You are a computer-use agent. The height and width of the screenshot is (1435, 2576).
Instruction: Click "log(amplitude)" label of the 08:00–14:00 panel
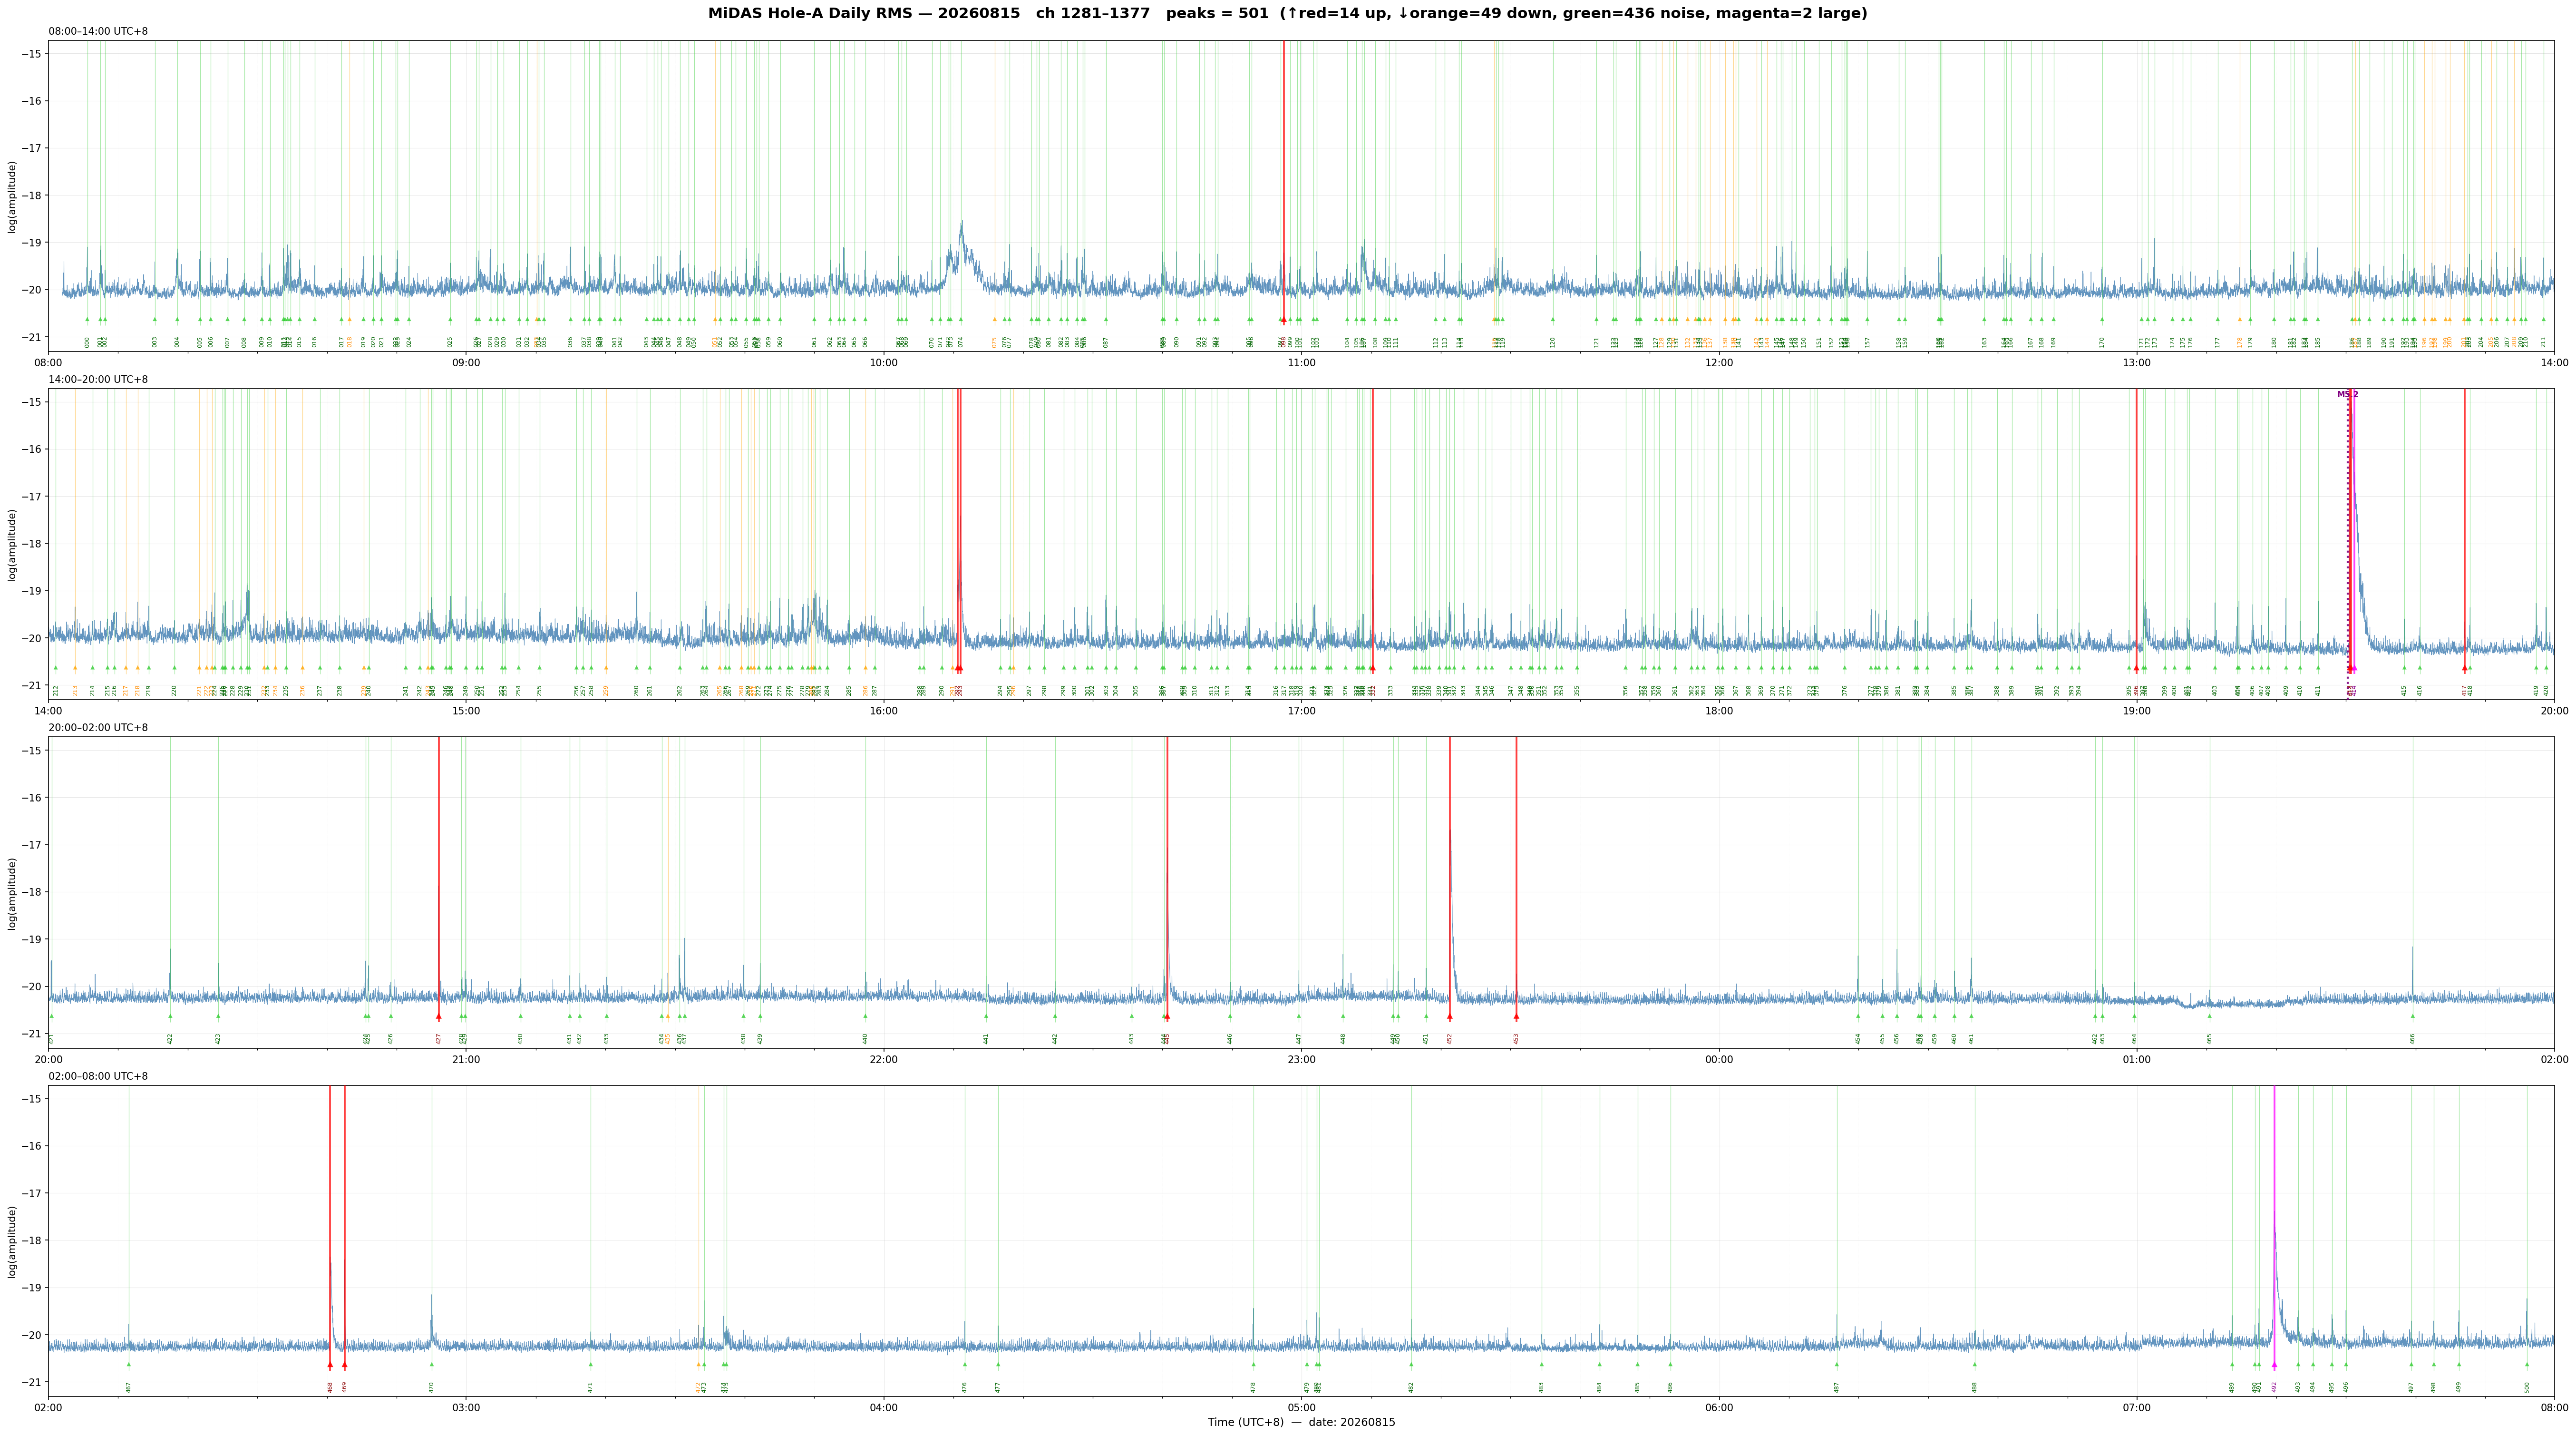coord(12,196)
